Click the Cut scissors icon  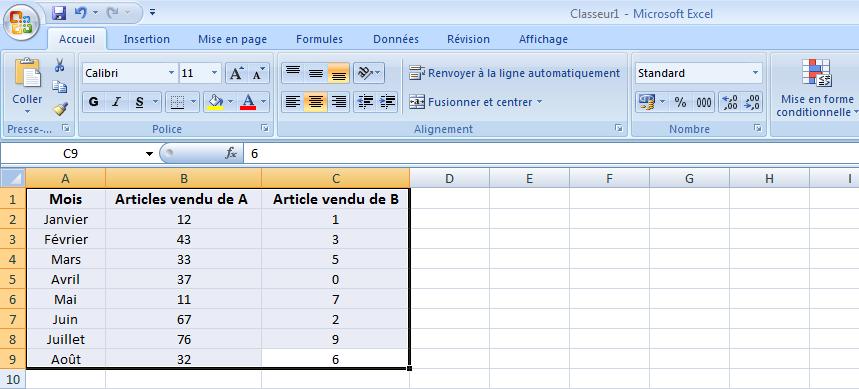click(60, 65)
